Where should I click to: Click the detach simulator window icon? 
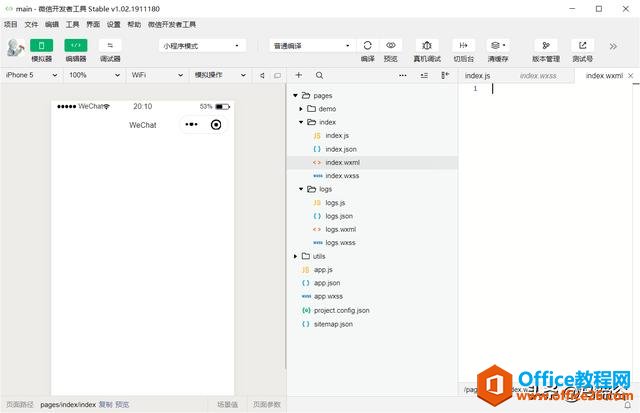tap(278, 75)
